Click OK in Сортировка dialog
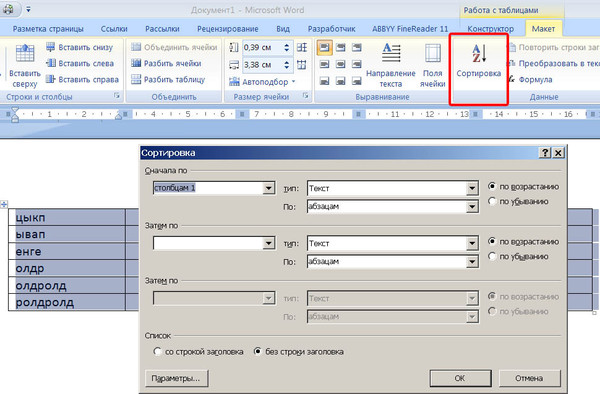600x394 pixels. (x=460, y=378)
